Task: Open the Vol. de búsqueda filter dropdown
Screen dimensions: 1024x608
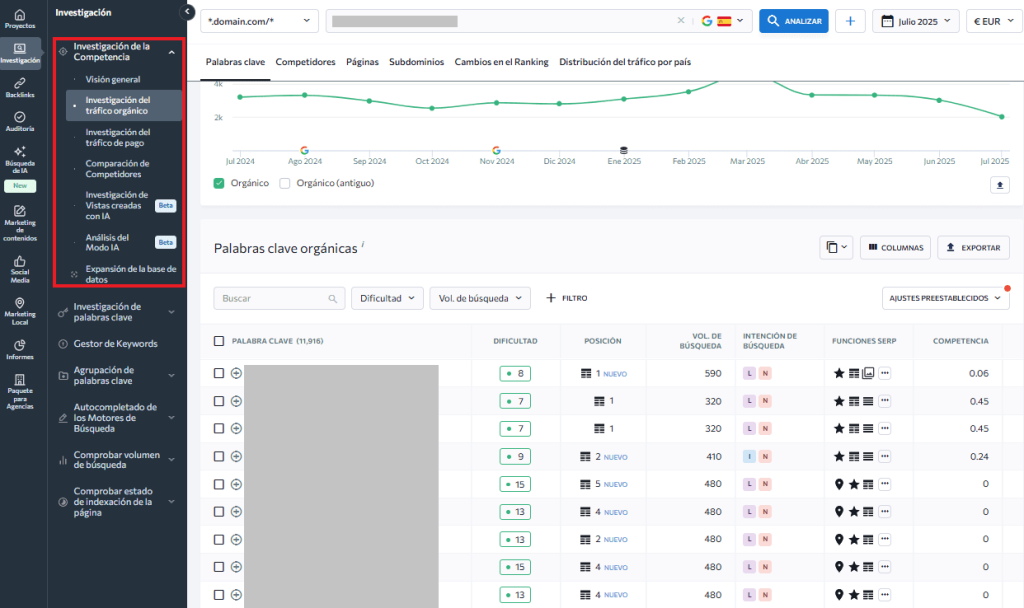Action: coord(480,298)
